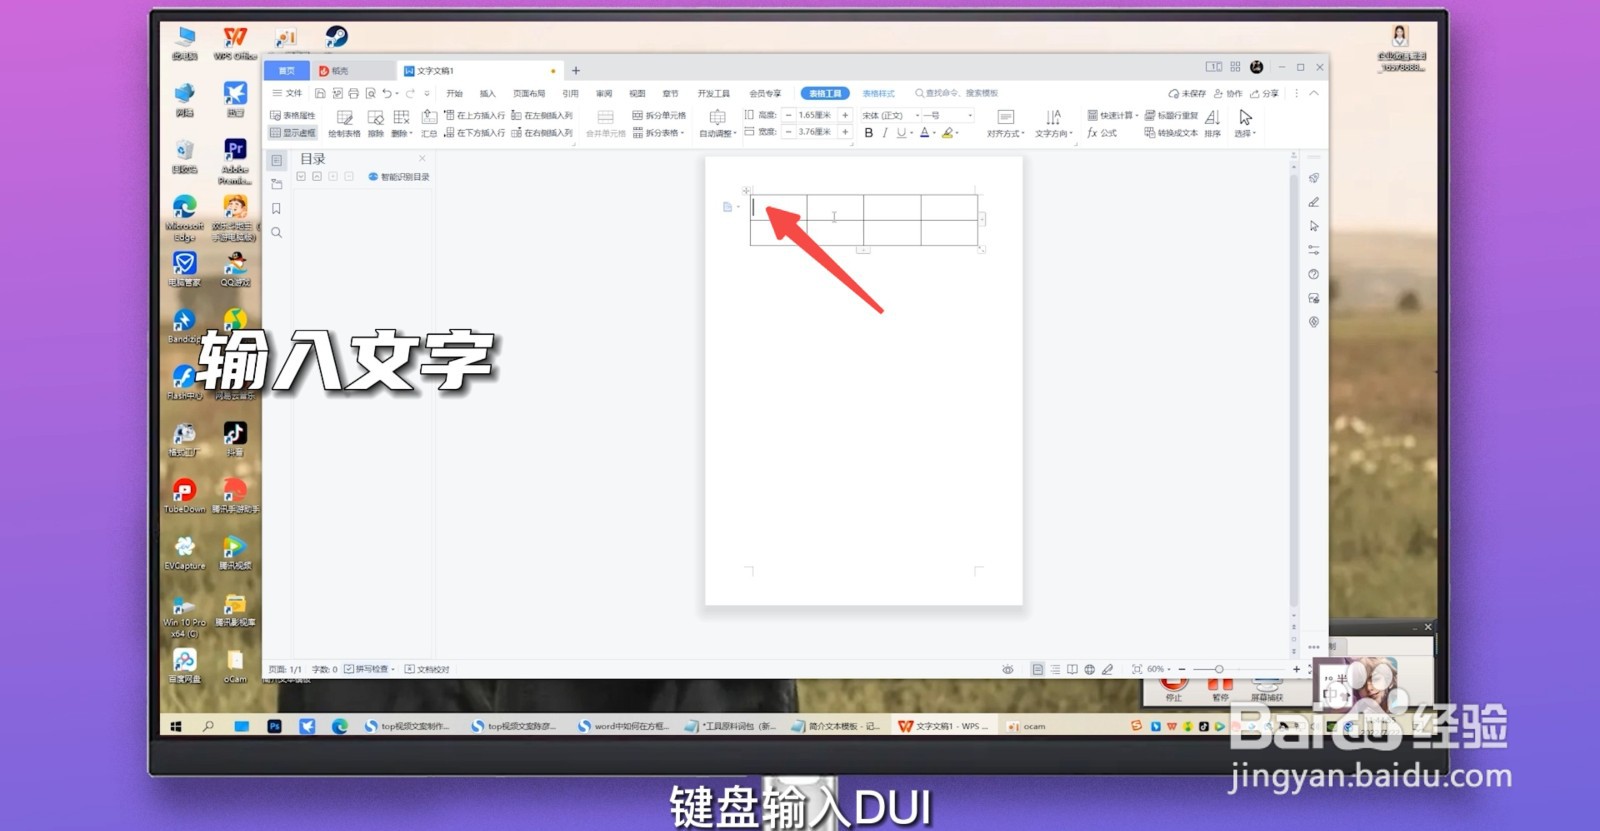The height and width of the screenshot is (831, 1600).
Task: Apply Underline formatting
Action: (x=901, y=133)
